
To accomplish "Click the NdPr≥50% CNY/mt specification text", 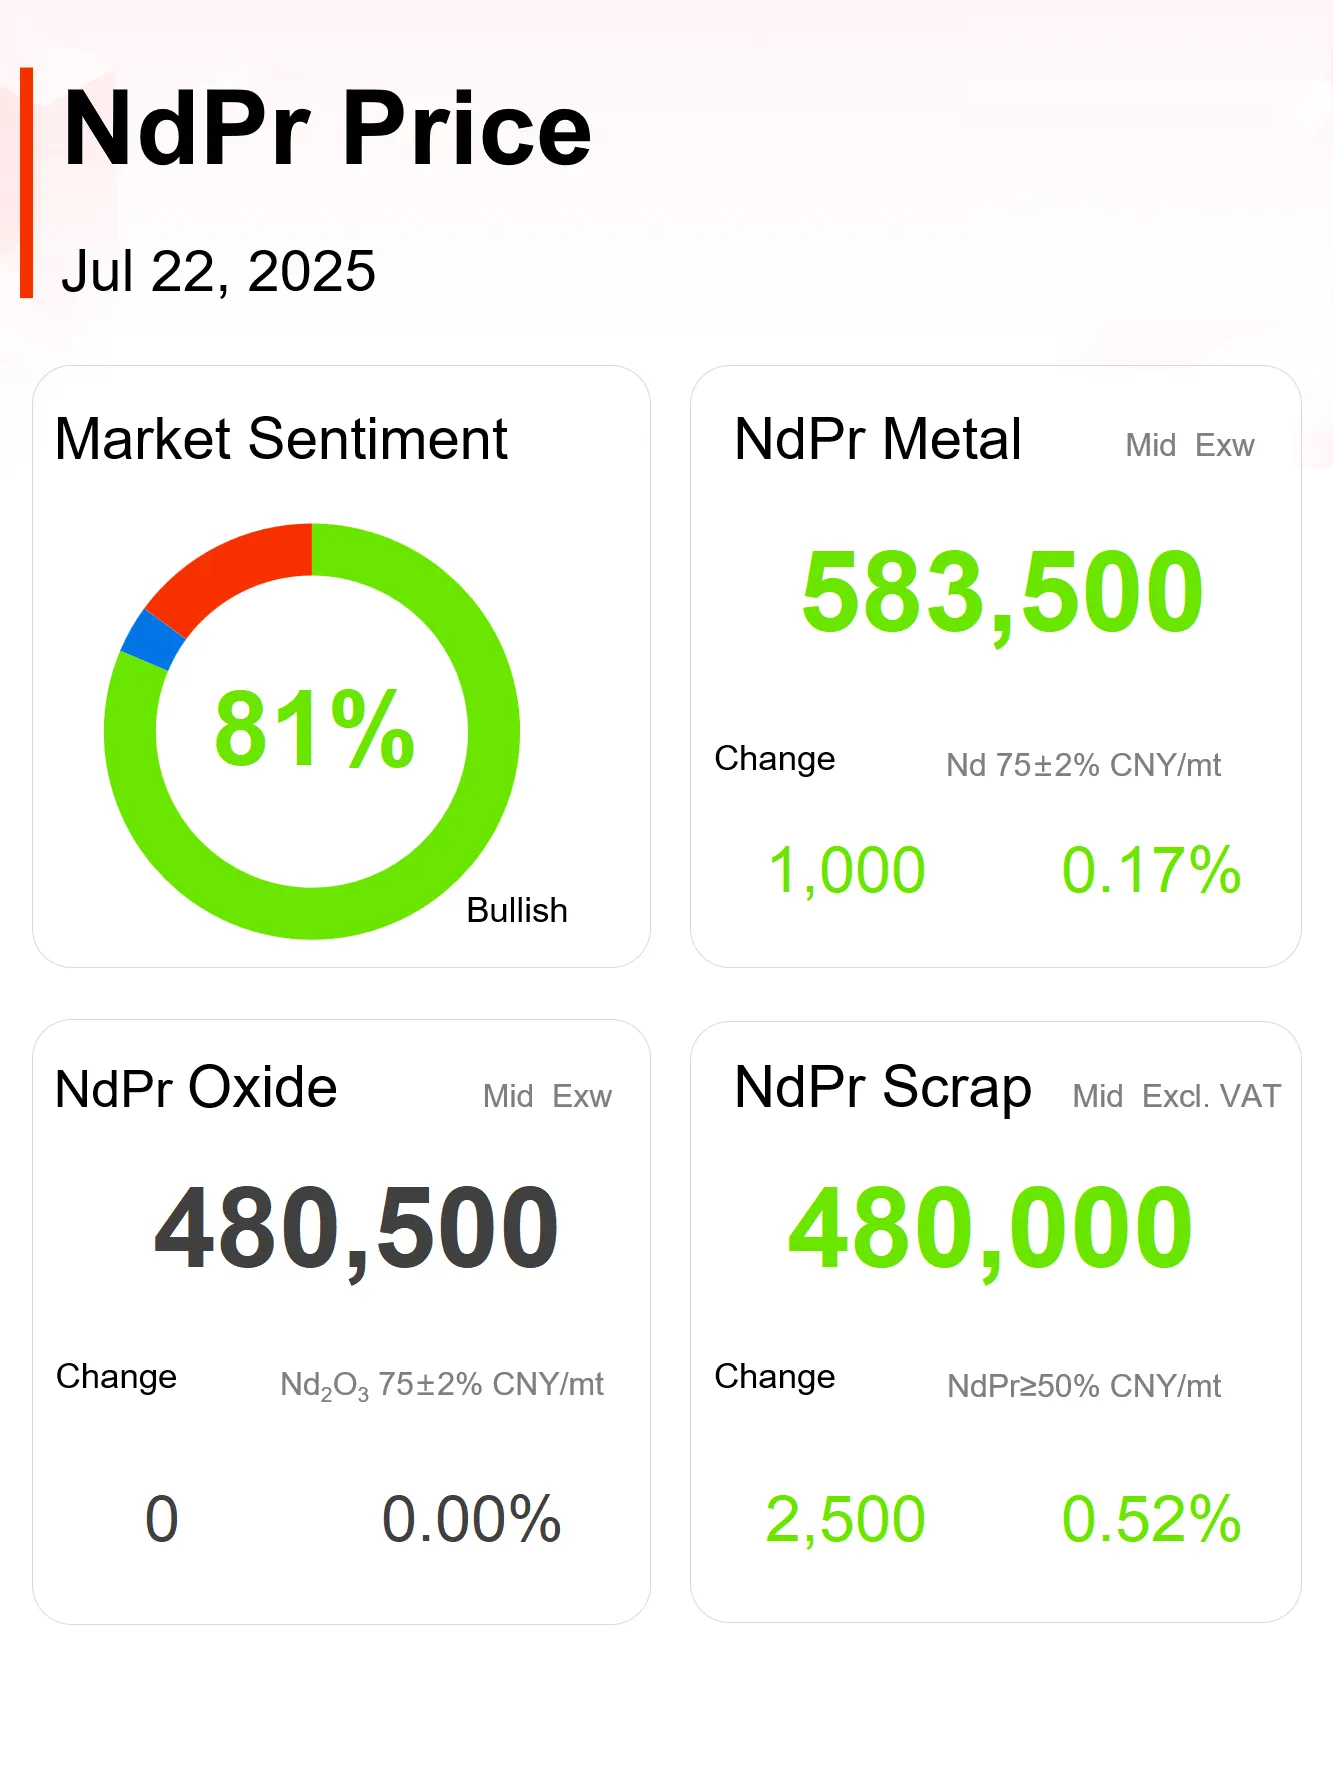I will [x=1084, y=1386].
